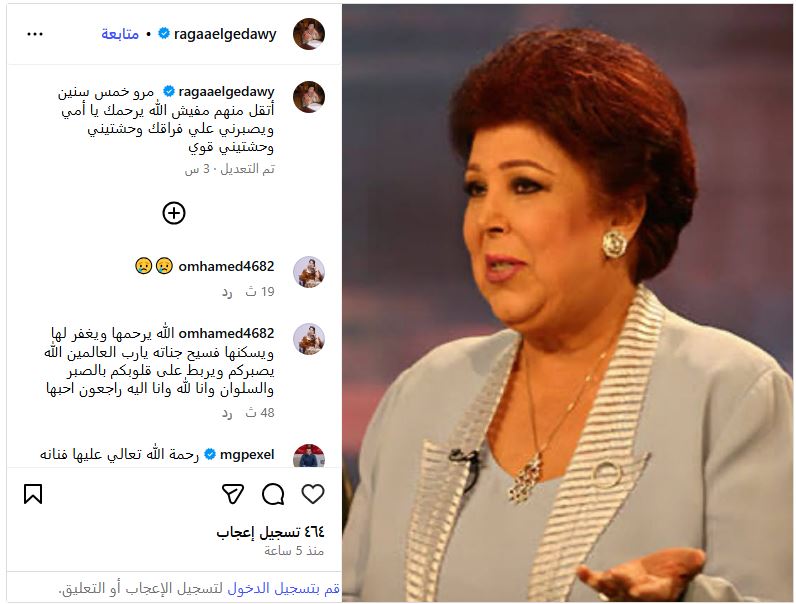The width and height of the screenshot is (796, 604).
Task: Open the post photo of the woman
Action: click(x=567, y=303)
